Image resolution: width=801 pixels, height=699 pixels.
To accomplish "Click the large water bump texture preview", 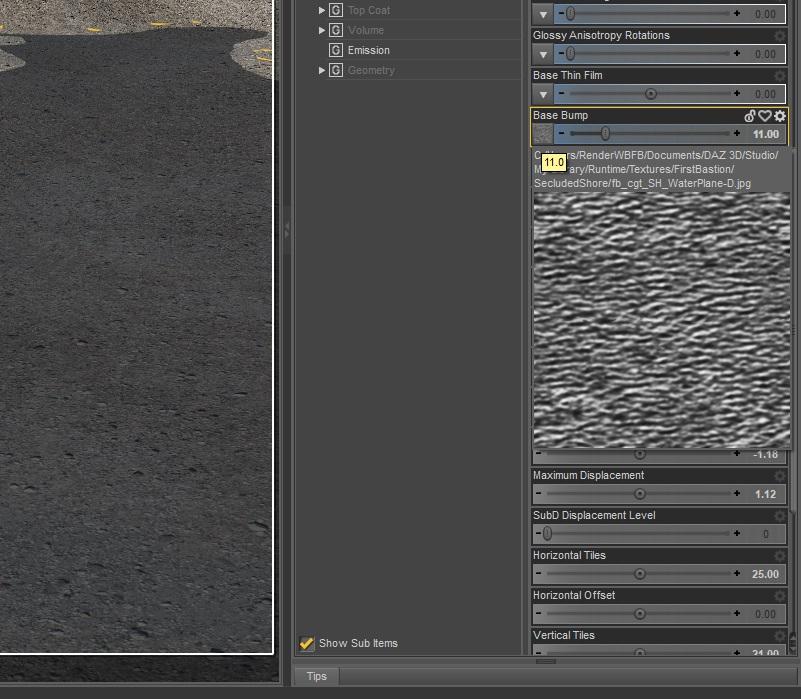I will [661, 321].
